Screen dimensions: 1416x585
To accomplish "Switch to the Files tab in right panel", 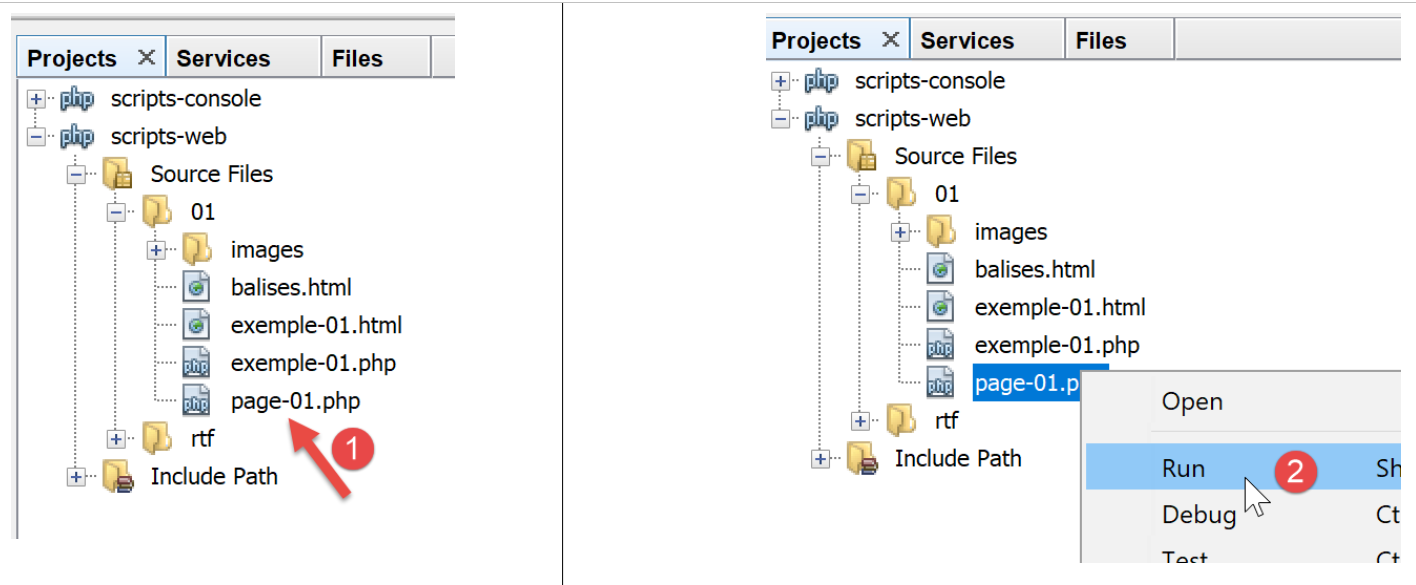I will [1100, 41].
